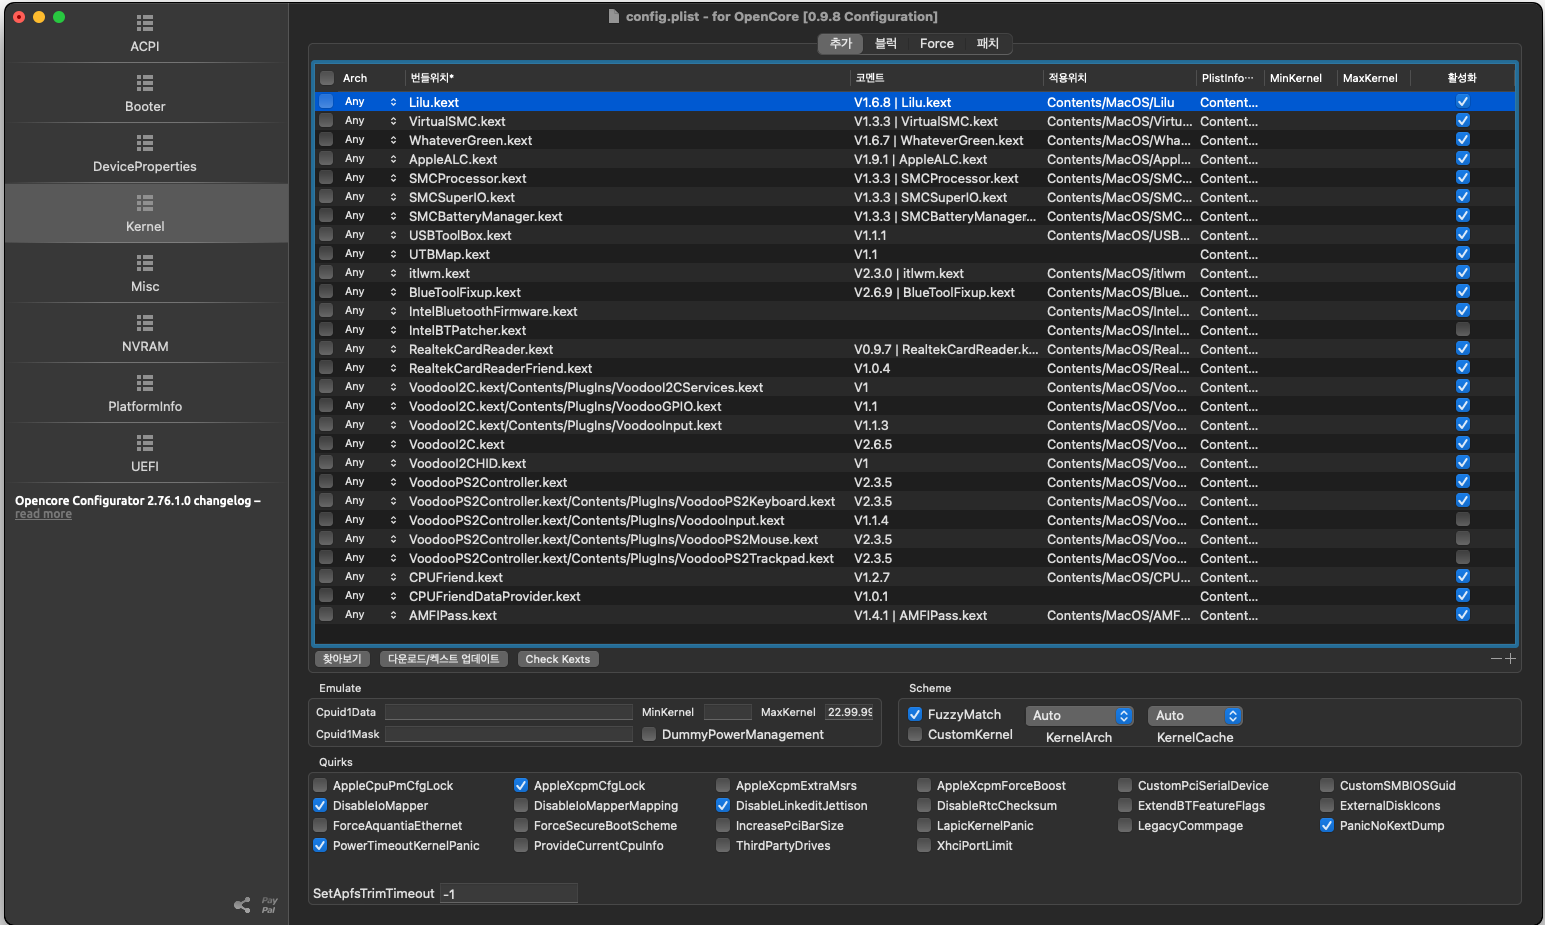Switch to the 블럭 tab
Screen dimensions: 1545x925
pyautogui.click(x=886, y=43)
